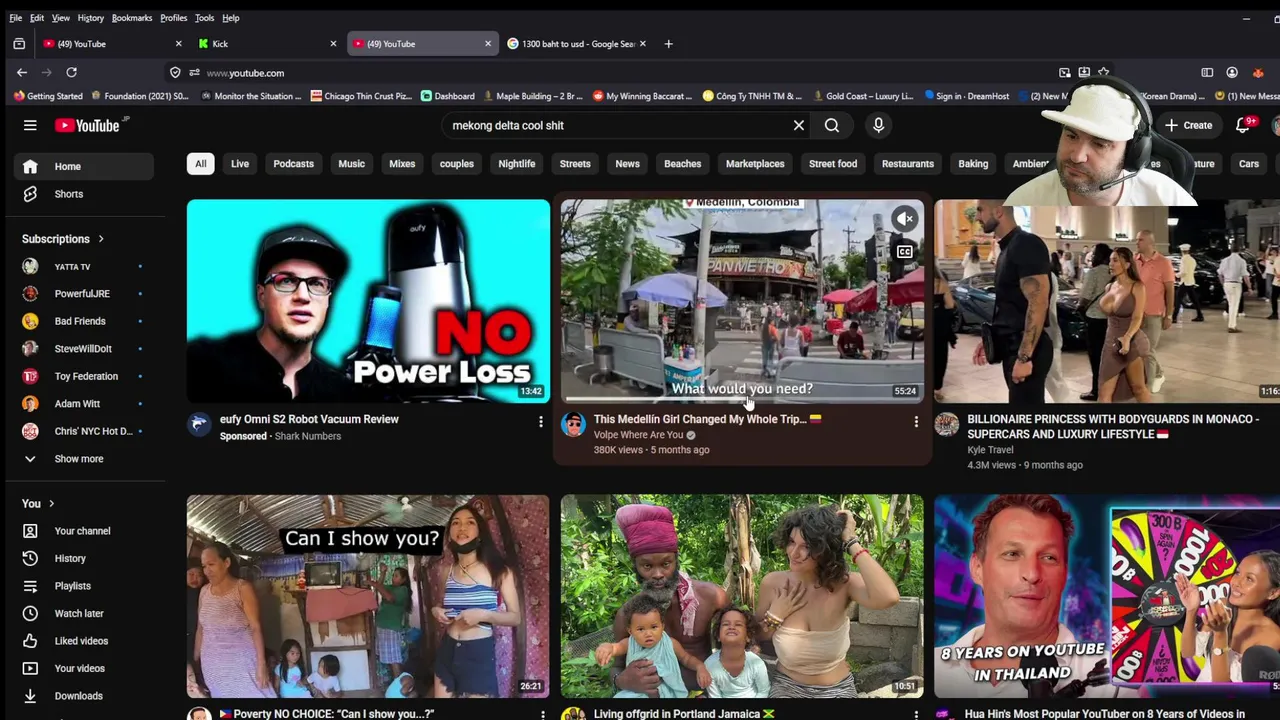This screenshot has height=720, width=1280.
Task: Open Downloads in the sidebar
Action: pos(83,696)
